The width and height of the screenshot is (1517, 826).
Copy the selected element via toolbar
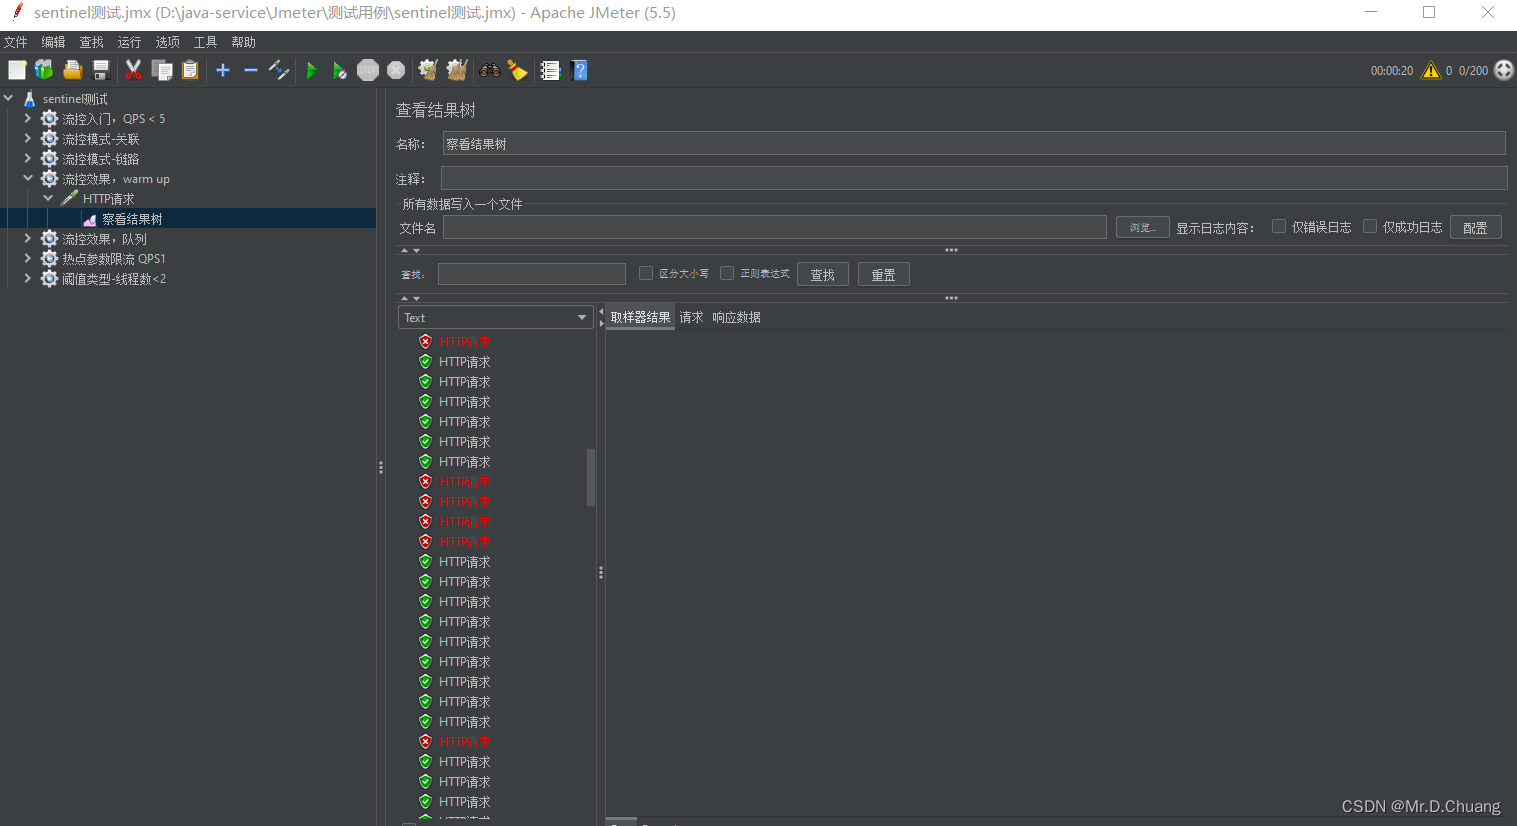tap(162, 70)
